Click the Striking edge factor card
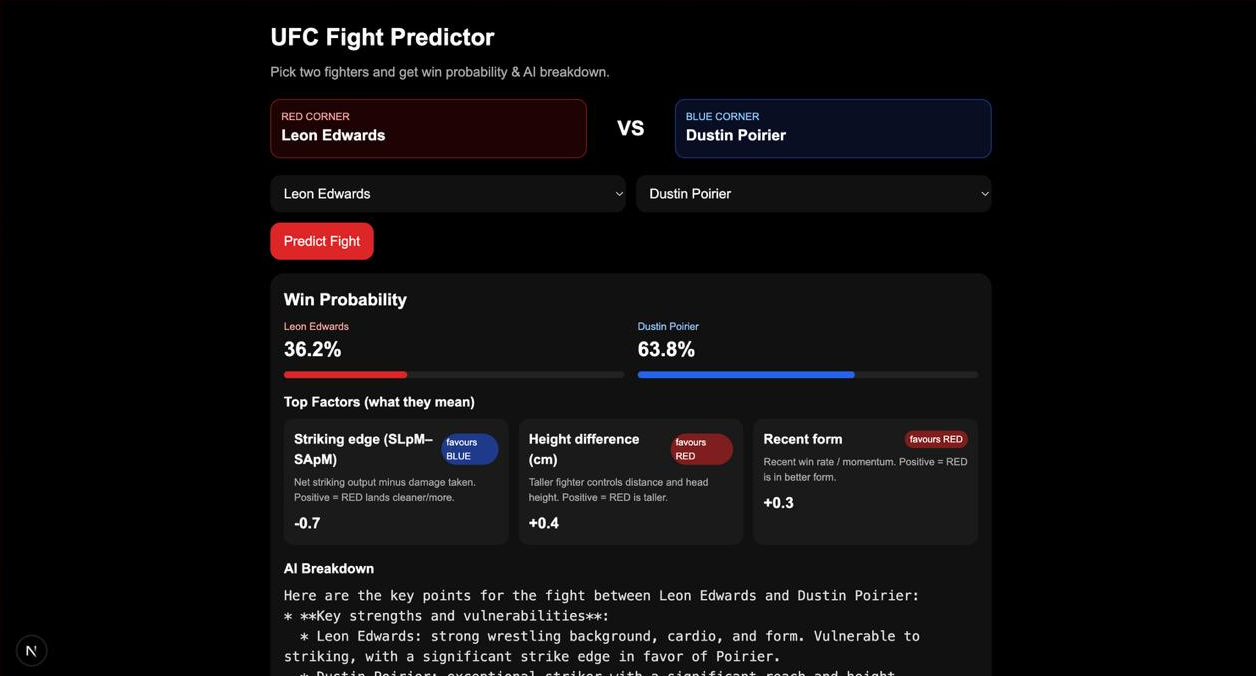This screenshot has width=1256, height=676. [x=396, y=481]
